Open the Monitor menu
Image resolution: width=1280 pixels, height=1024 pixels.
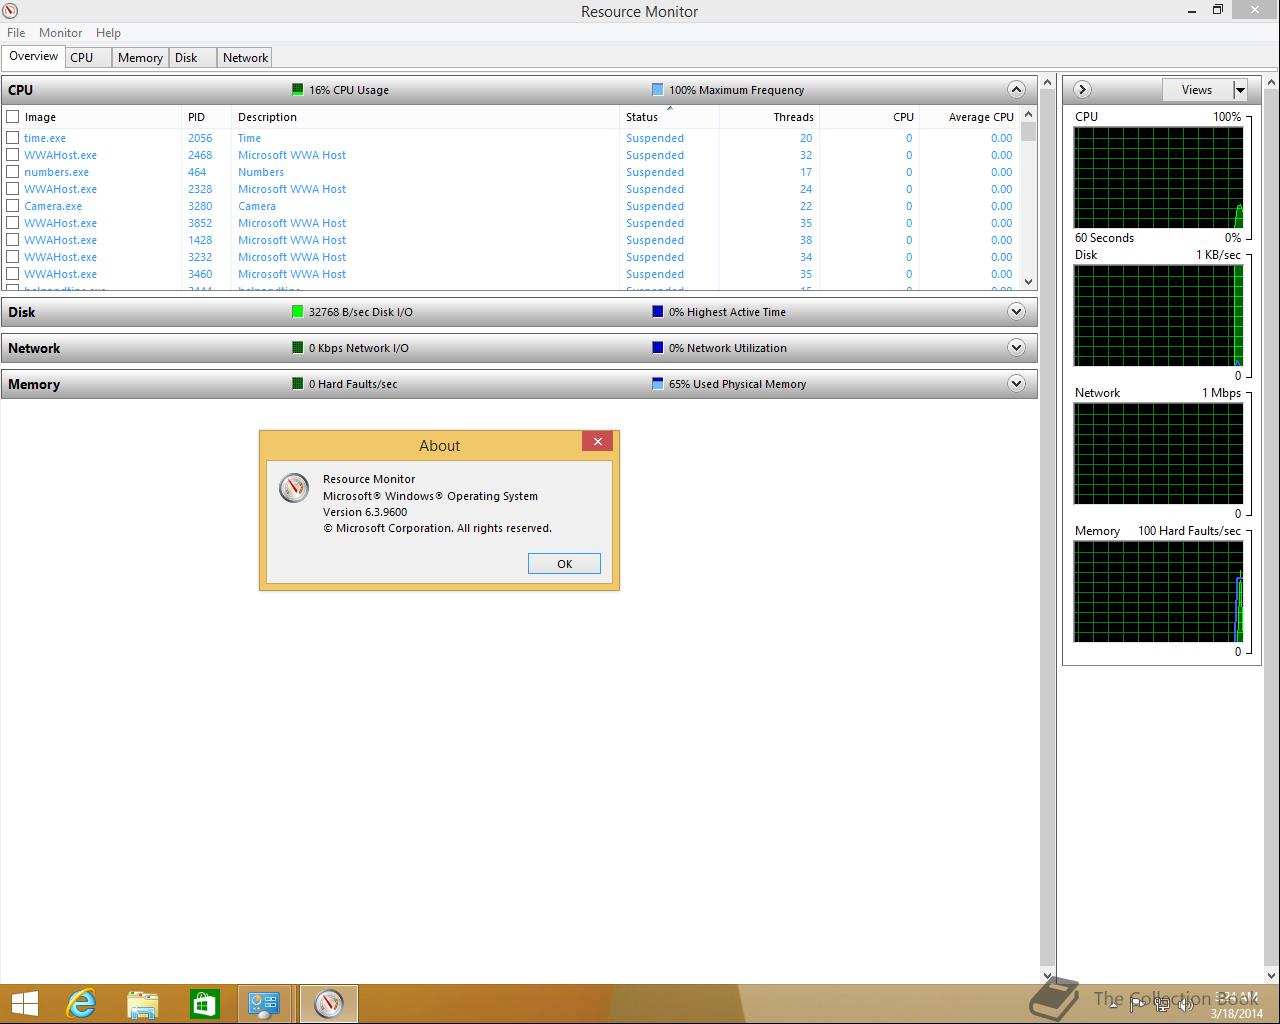click(60, 33)
